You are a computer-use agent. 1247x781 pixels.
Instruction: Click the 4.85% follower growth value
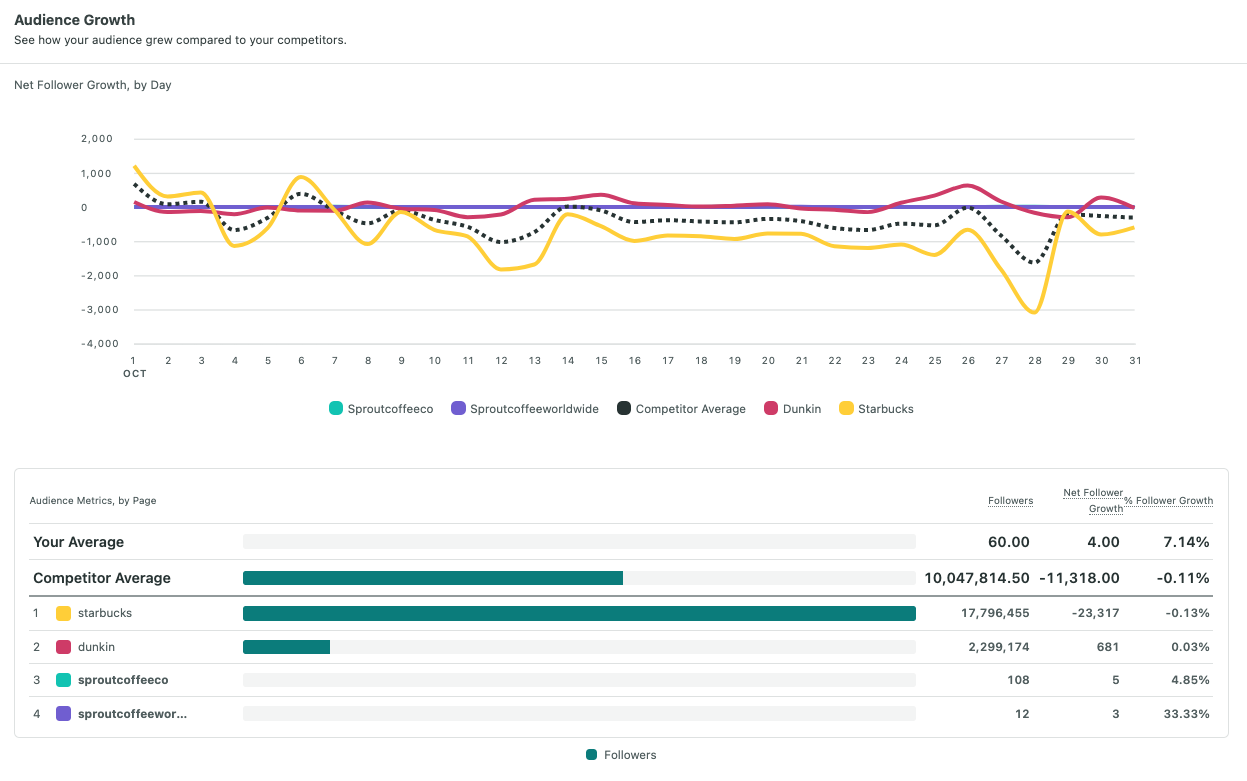click(x=1190, y=680)
